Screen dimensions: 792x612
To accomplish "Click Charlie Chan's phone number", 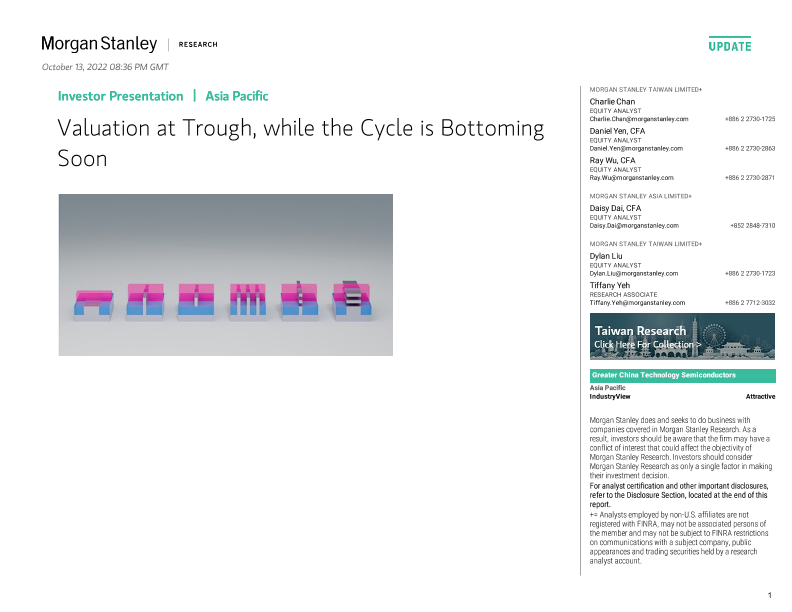I will (x=750, y=119).
